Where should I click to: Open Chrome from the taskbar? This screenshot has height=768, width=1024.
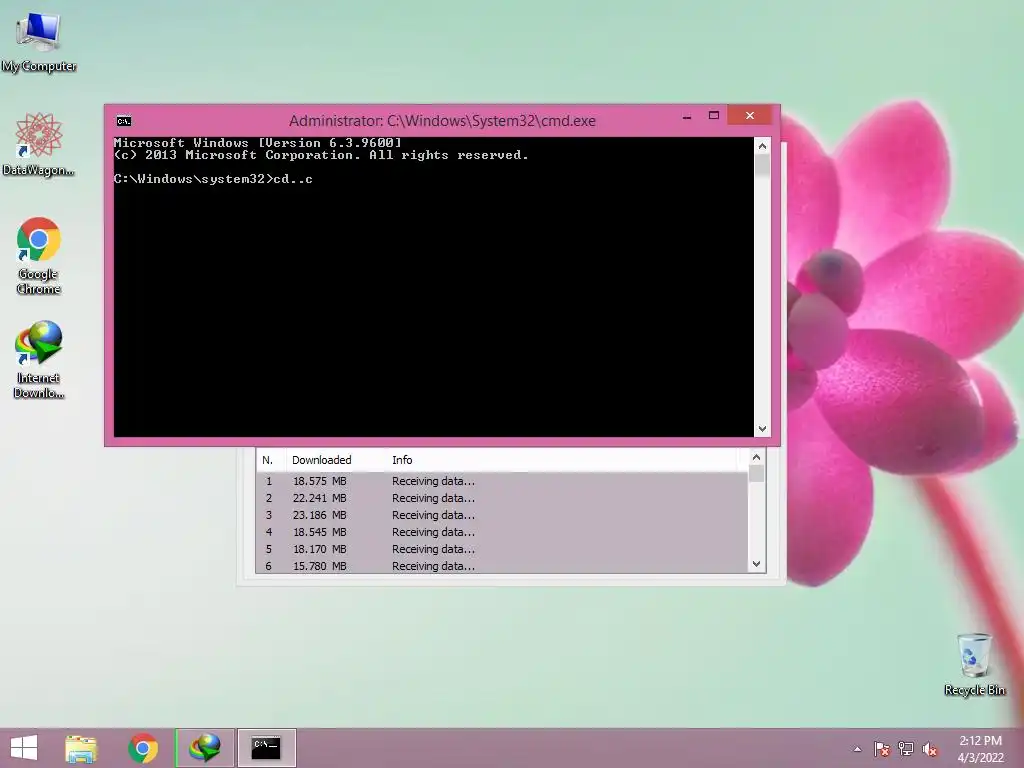point(143,748)
